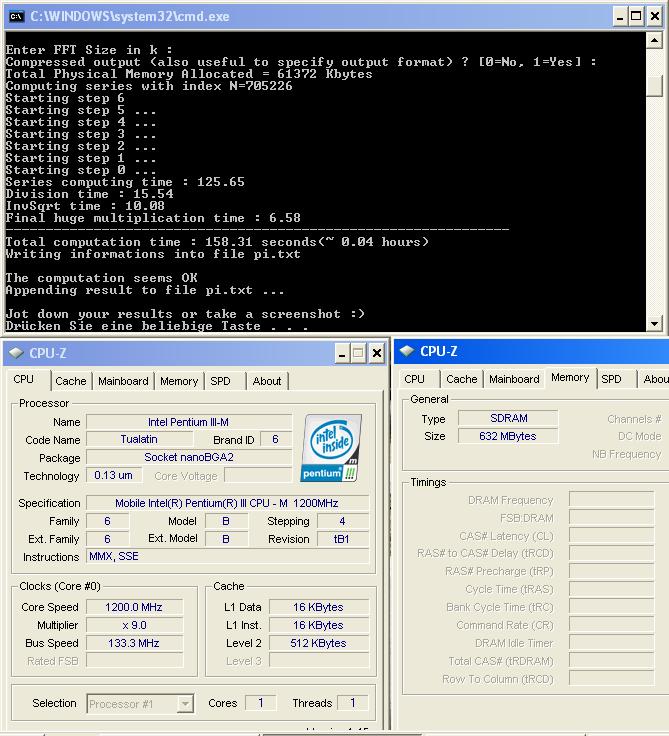Click the processor Name field 'Intel Pentium III-M'
669x736 pixels.
tap(188, 422)
